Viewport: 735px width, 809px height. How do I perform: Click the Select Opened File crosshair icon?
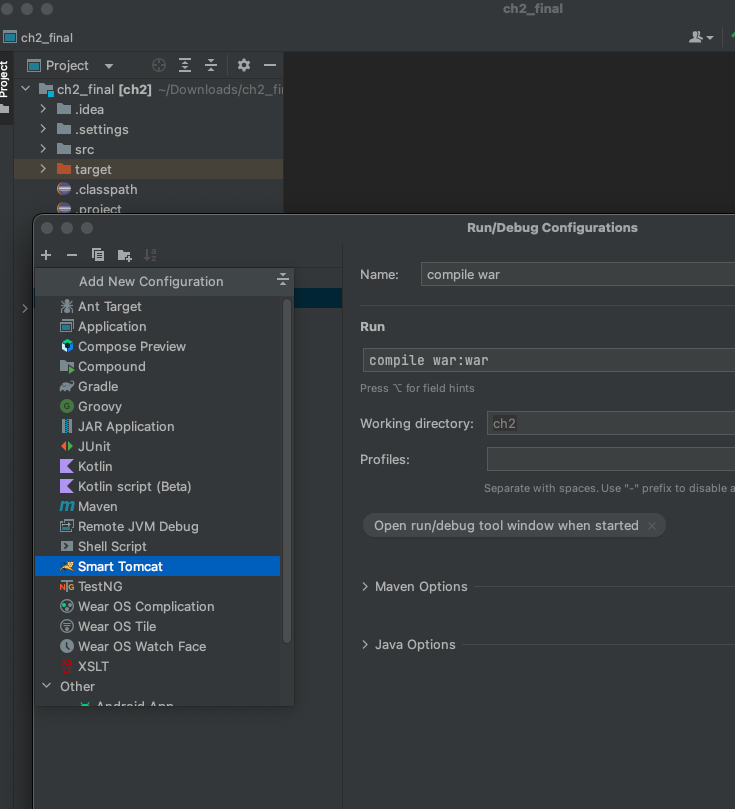coord(159,66)
